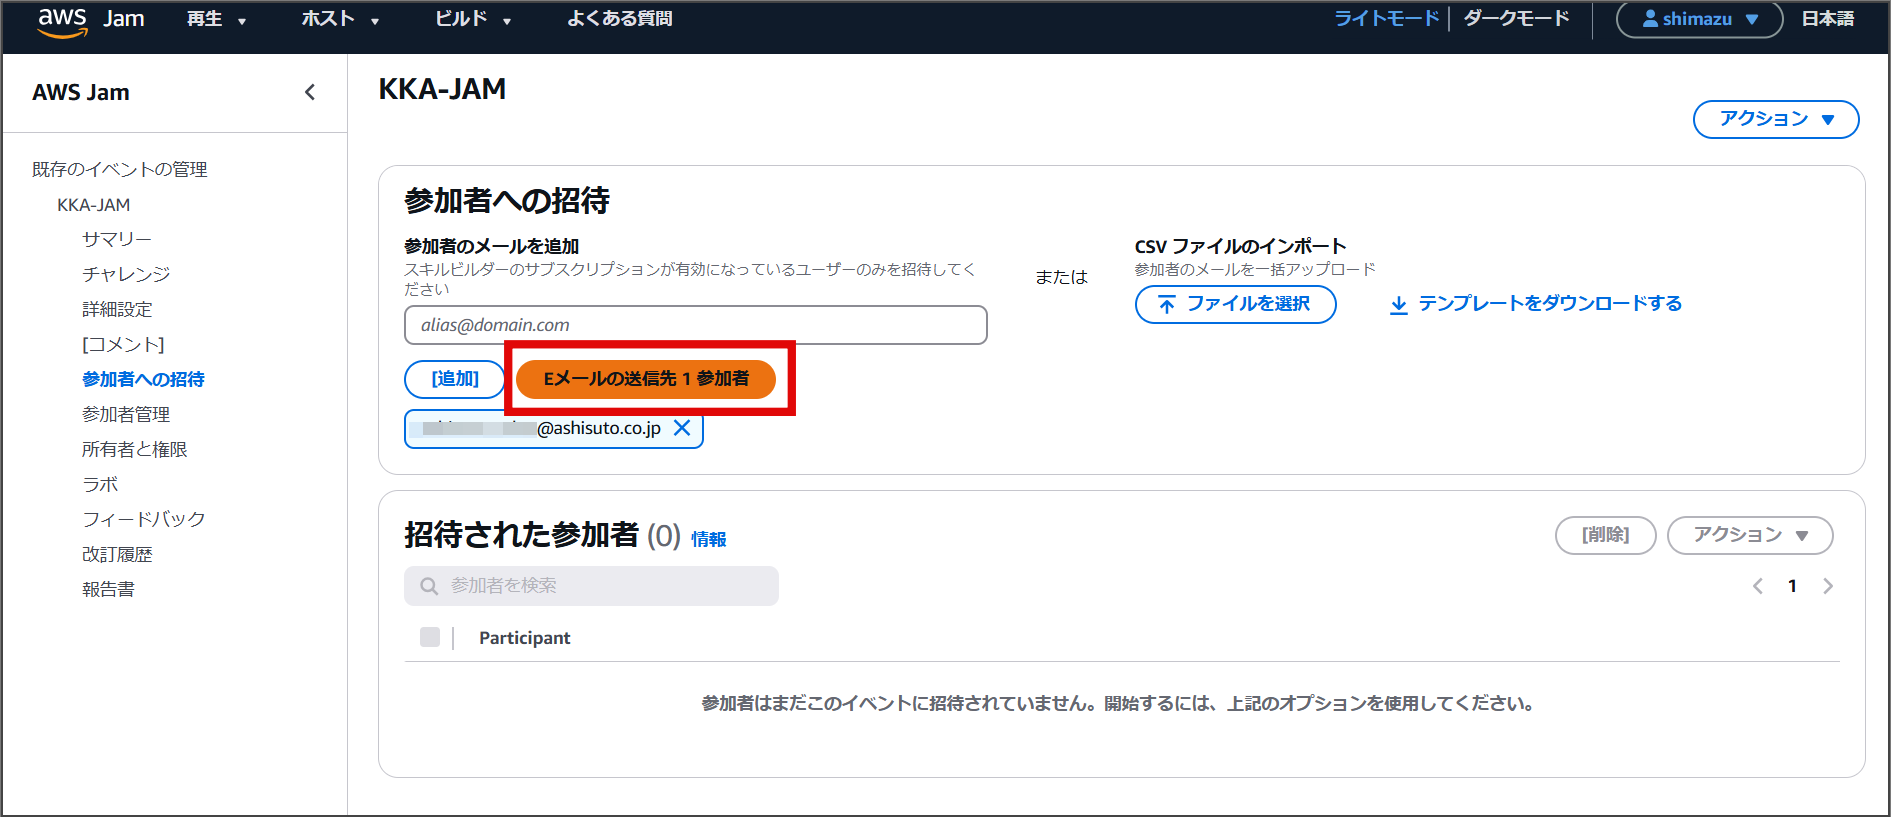This screenshot has width=1891, height=817.
Task: Open チャレンジ in the sidebar
Action: [x=126, y=274]
